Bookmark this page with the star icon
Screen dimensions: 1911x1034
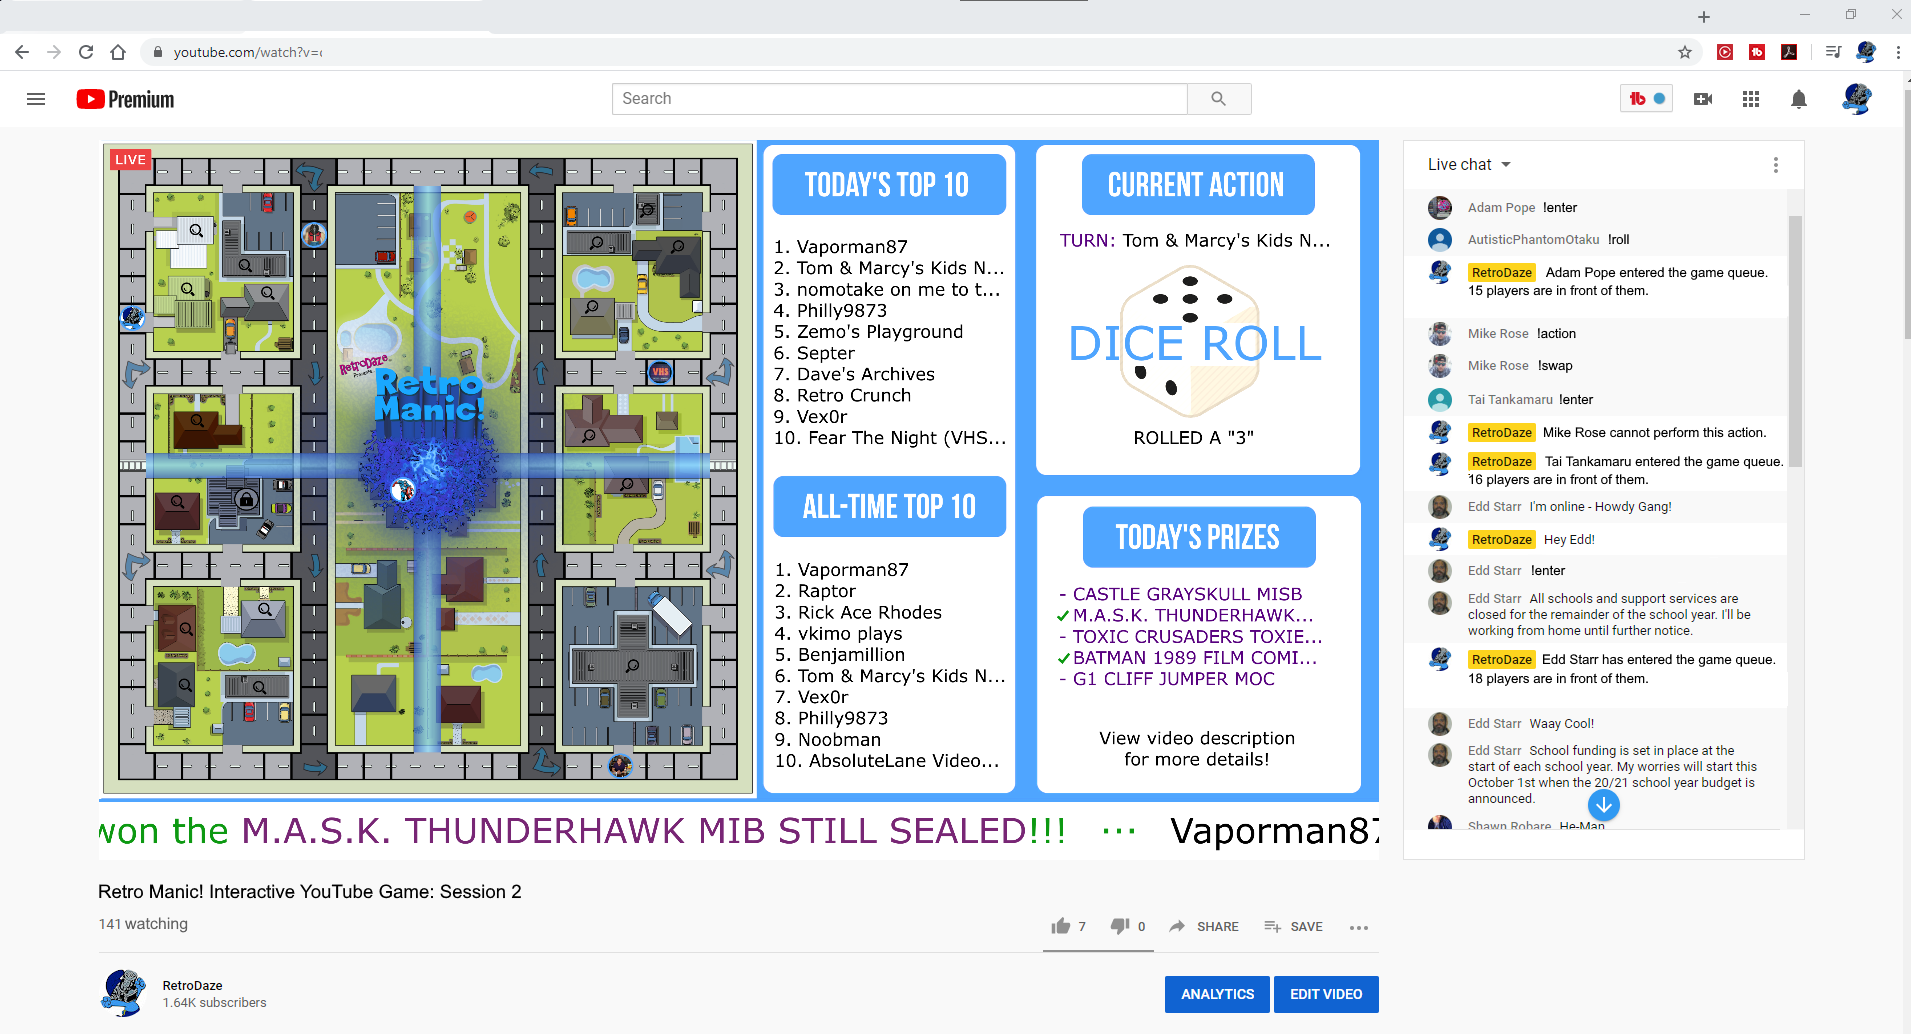pyautogui.click(x=1685, y=52)
